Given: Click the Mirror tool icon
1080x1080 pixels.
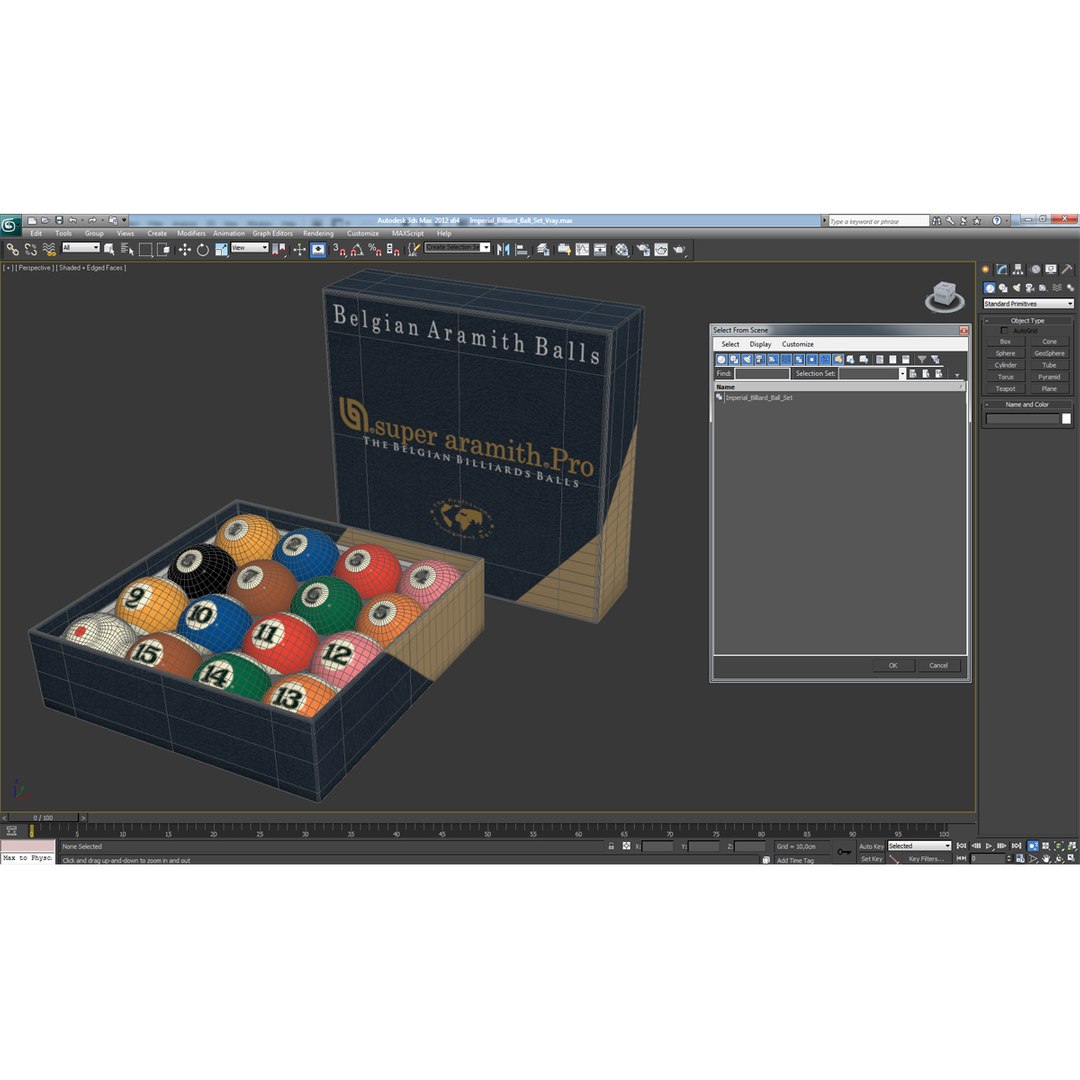Looking at the screenshot, I should pos(503,249).
